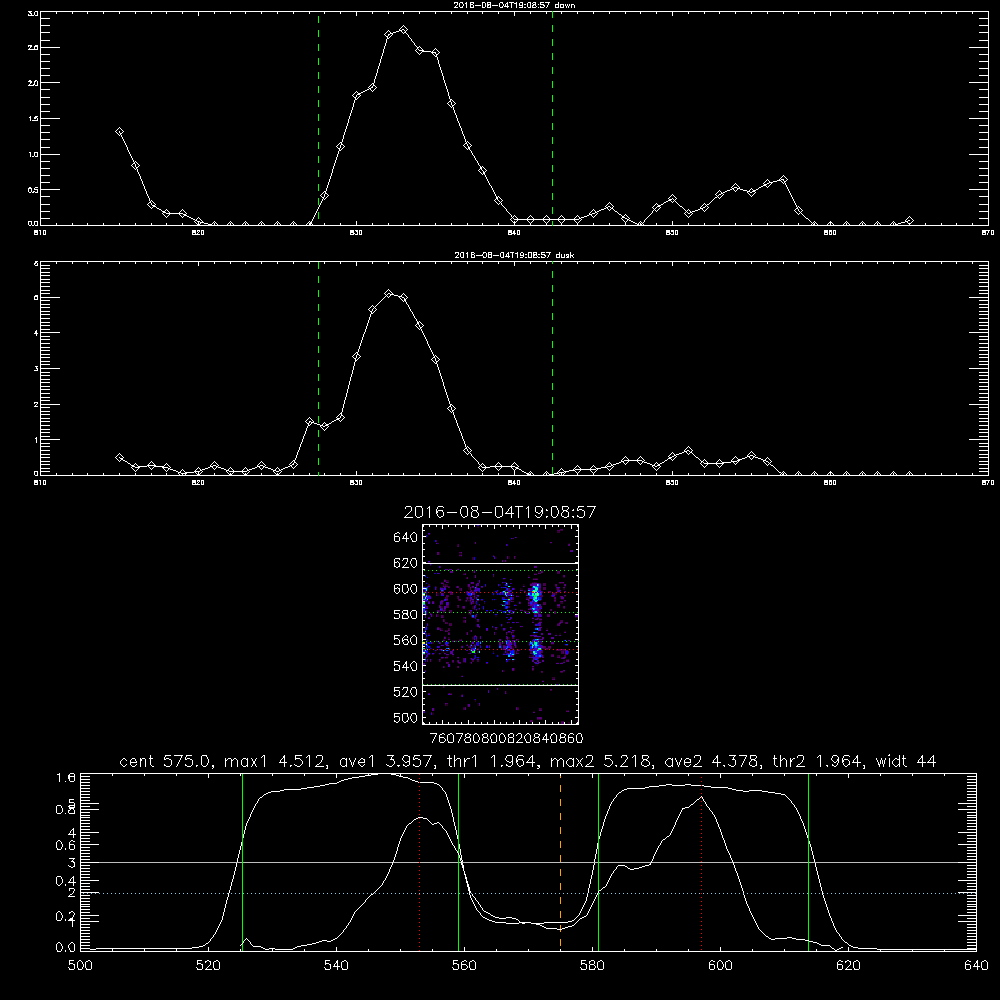Click the 520 label on the bottom plot x-axis
The image size is (1000, 1000).
(208, 966)
